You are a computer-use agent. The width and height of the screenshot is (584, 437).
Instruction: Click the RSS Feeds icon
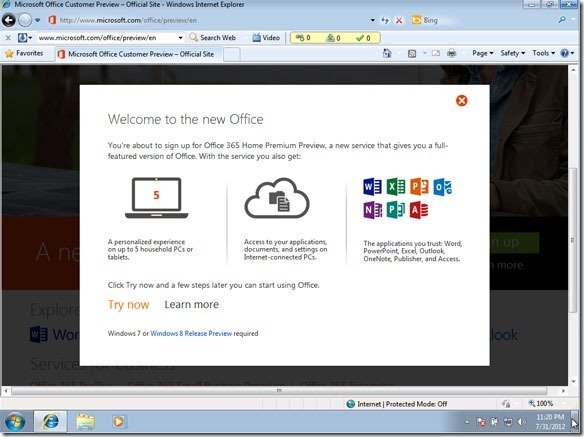(x=412, y=53)
